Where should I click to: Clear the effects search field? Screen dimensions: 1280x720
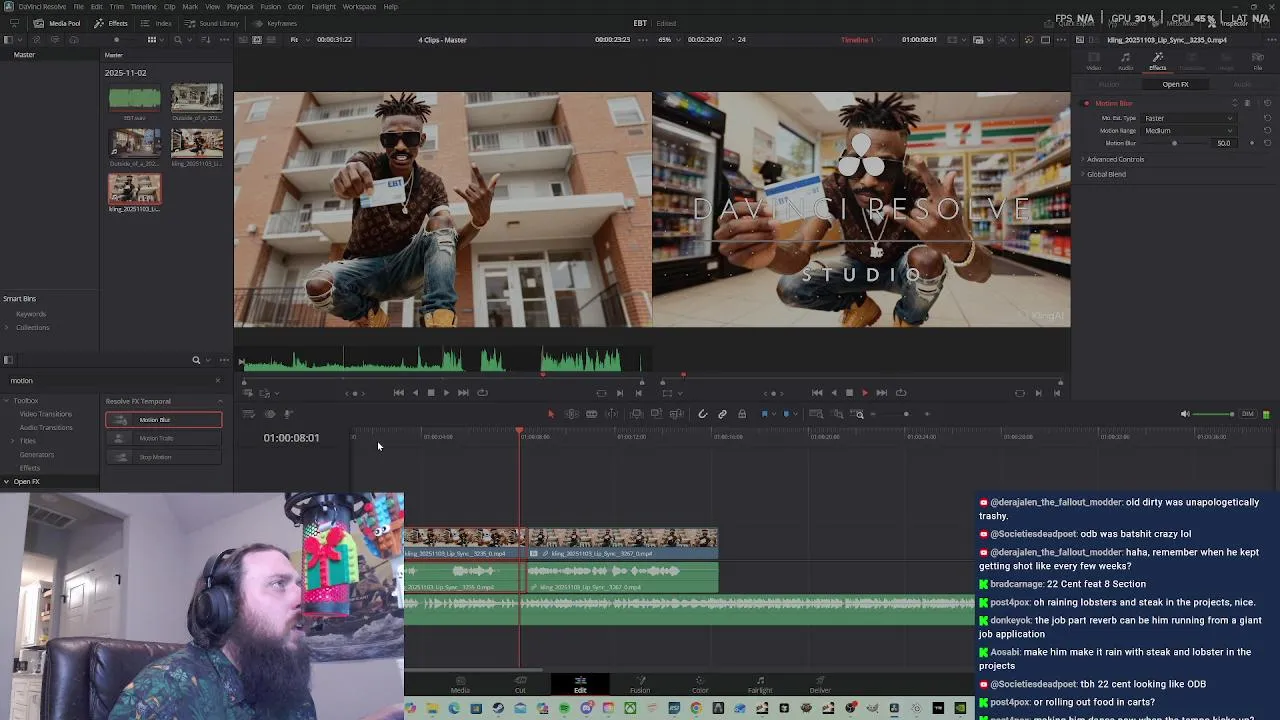218,380
